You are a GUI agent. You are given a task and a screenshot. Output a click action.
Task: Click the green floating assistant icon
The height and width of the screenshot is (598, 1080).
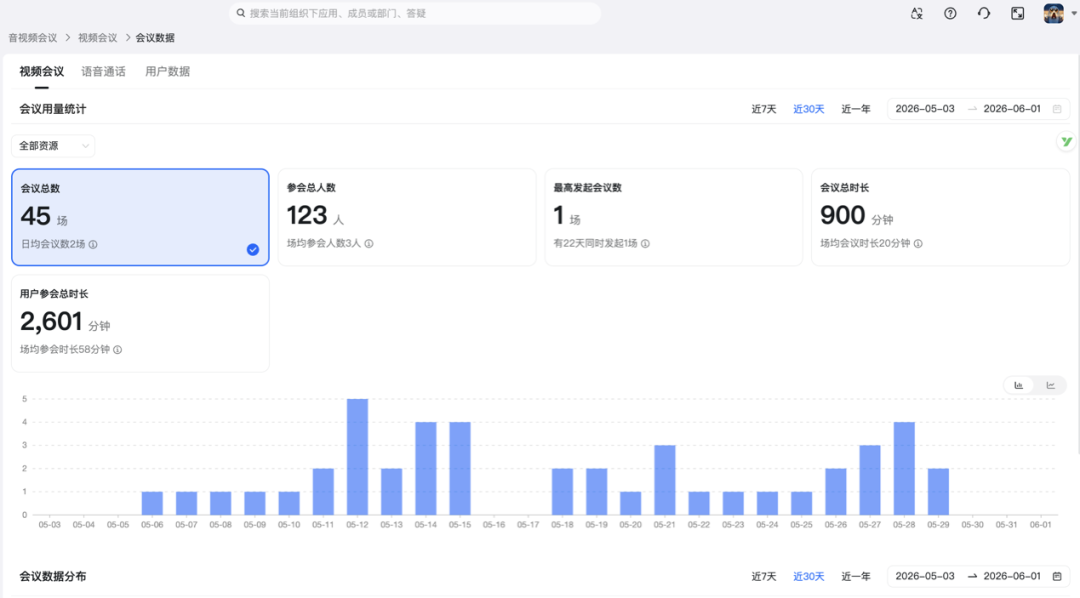pyautogui.click(x=1066, y=142)
